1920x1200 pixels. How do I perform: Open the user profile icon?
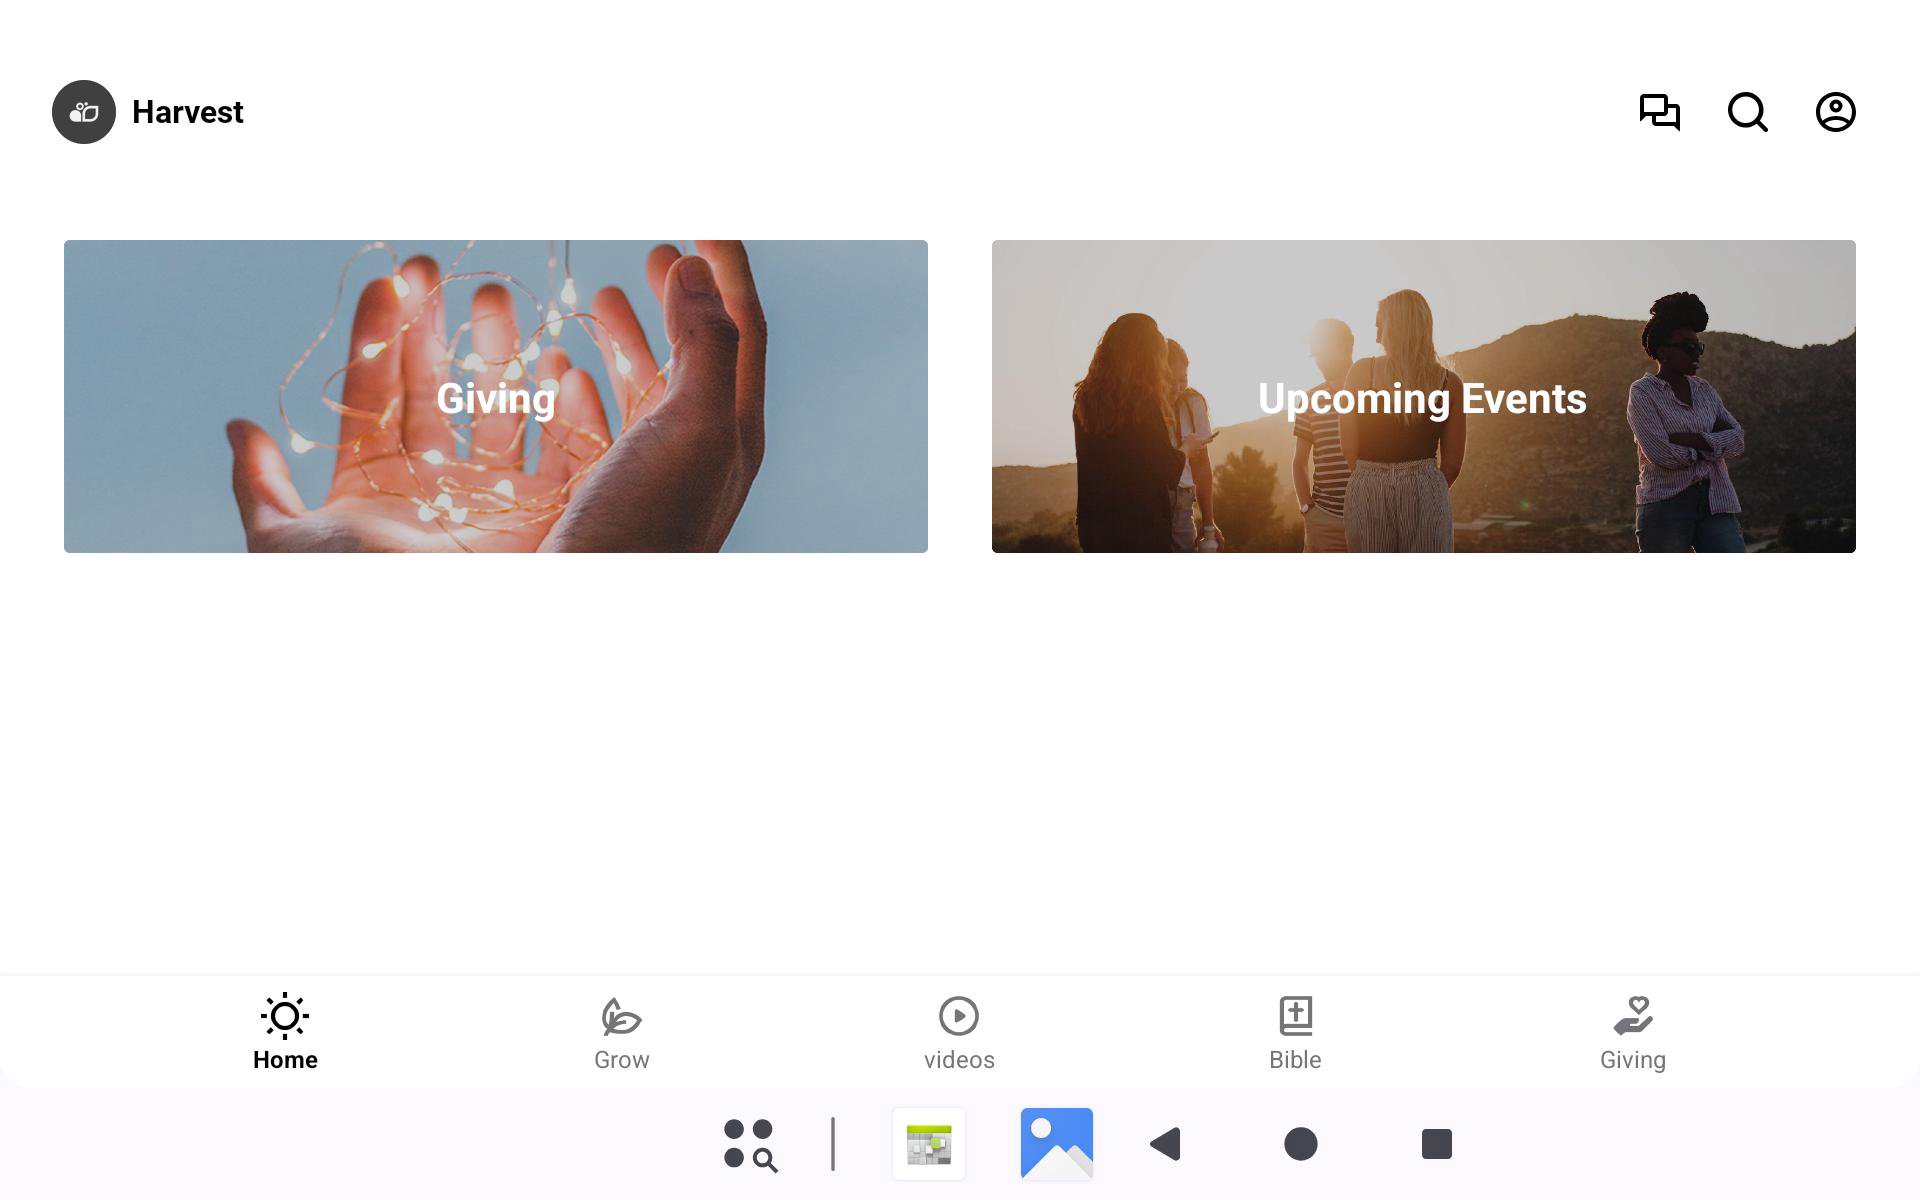pyautogui.click(x=1835, y=112)
